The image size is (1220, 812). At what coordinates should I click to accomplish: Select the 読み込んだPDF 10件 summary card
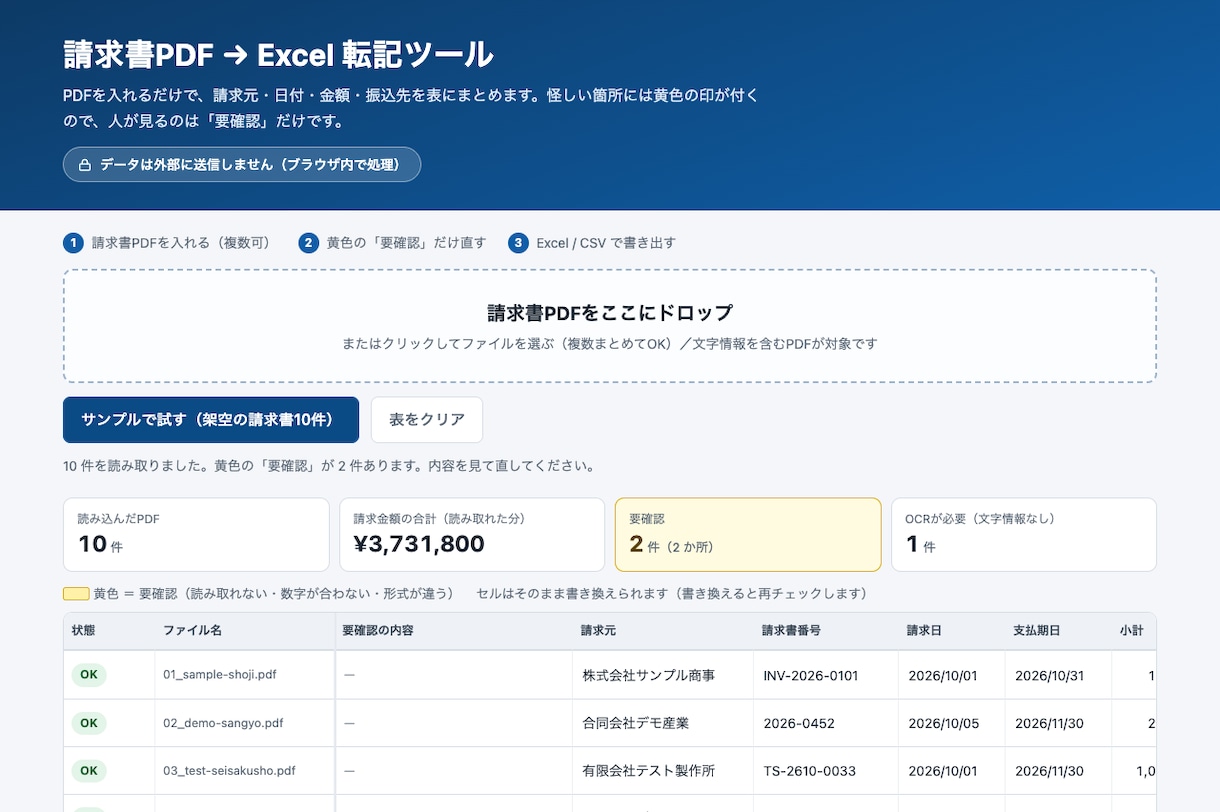point(196,535)
